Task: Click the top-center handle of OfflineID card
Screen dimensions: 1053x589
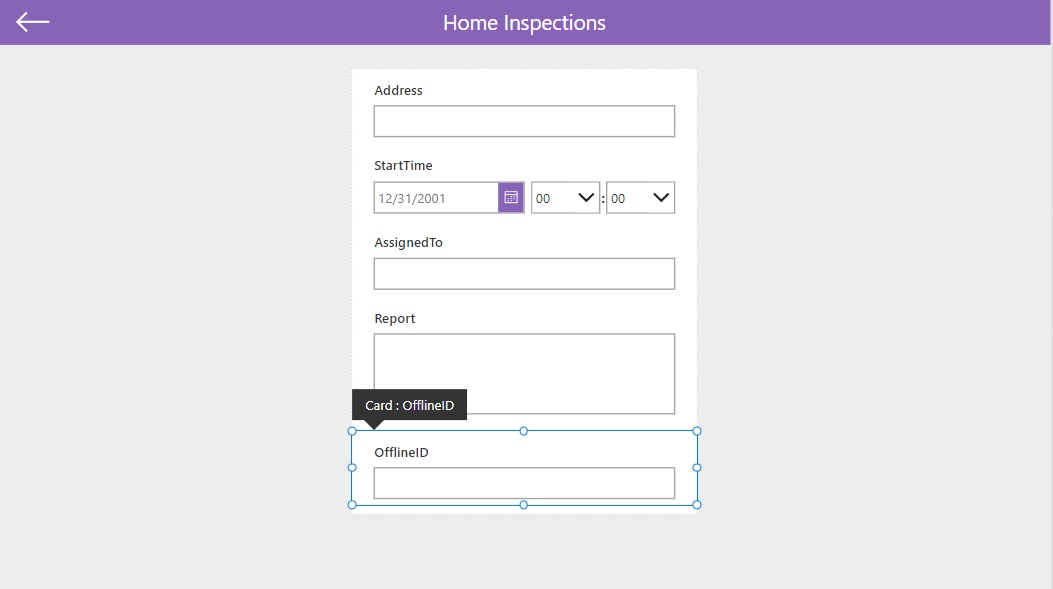Action: tap(524, 431)
